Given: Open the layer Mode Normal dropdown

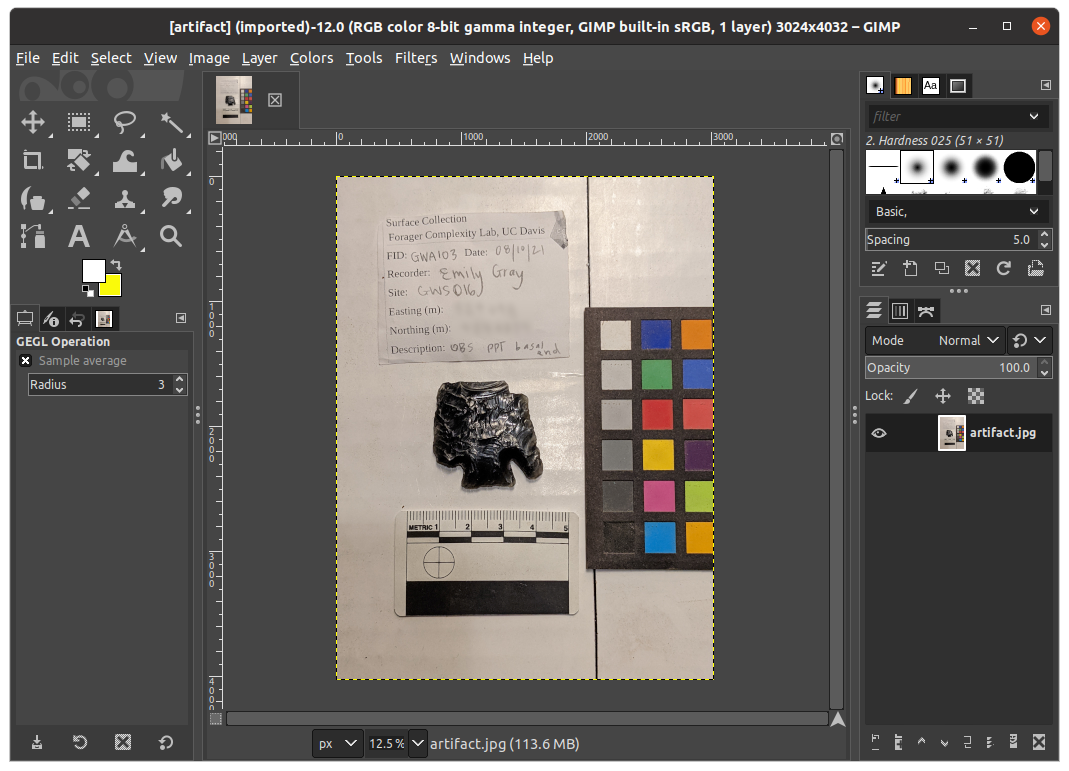Looking at the screenshot, I should (x=935, y=340).
